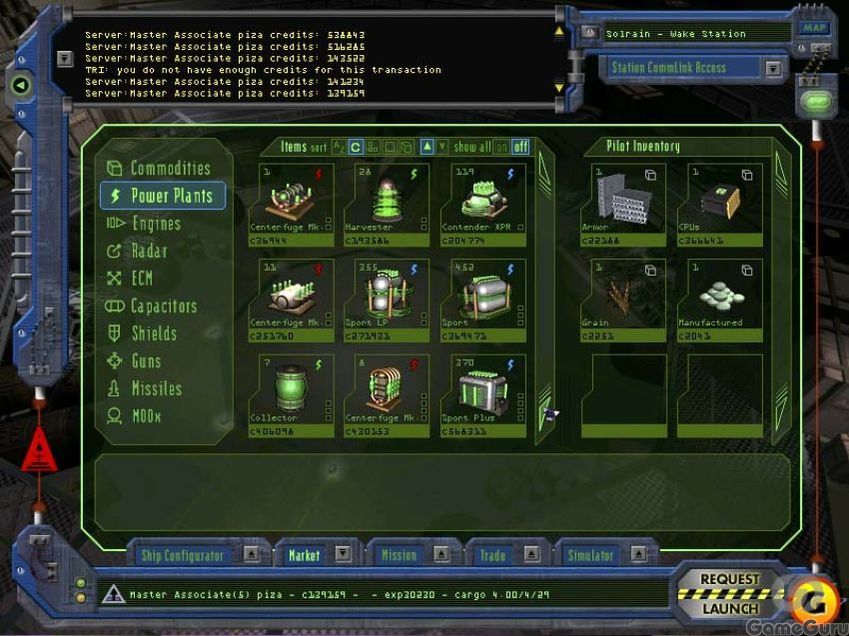This screenshot has height=636, width=849.
Task: Select the CPUs item in Pilot Inventory
Action: tap(720, 206)
